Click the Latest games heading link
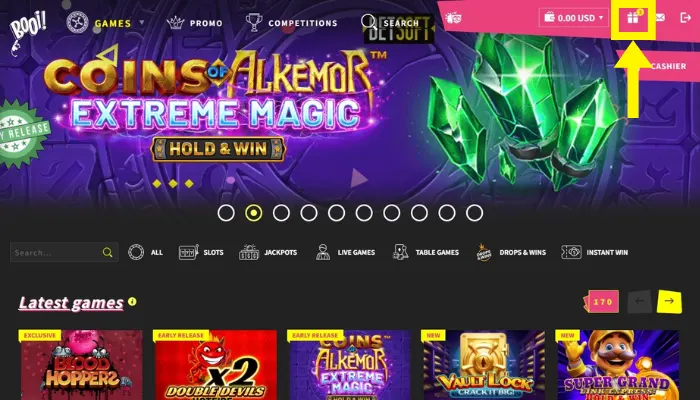The height and width of the screenshot is (400, 700). point(71,303)
